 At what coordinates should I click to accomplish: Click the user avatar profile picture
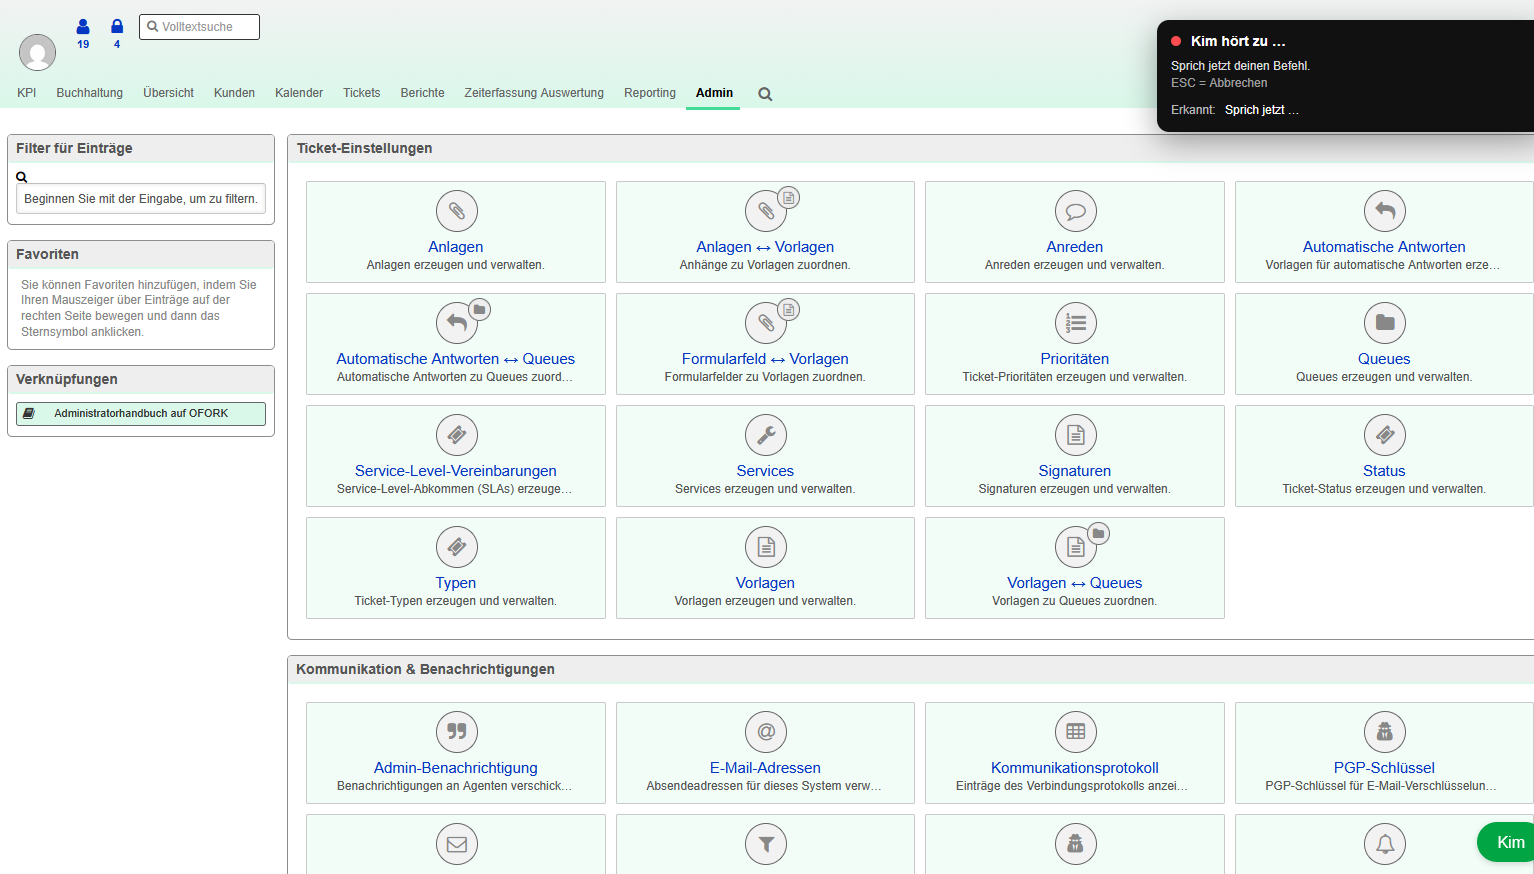click(x=37, y=52)
